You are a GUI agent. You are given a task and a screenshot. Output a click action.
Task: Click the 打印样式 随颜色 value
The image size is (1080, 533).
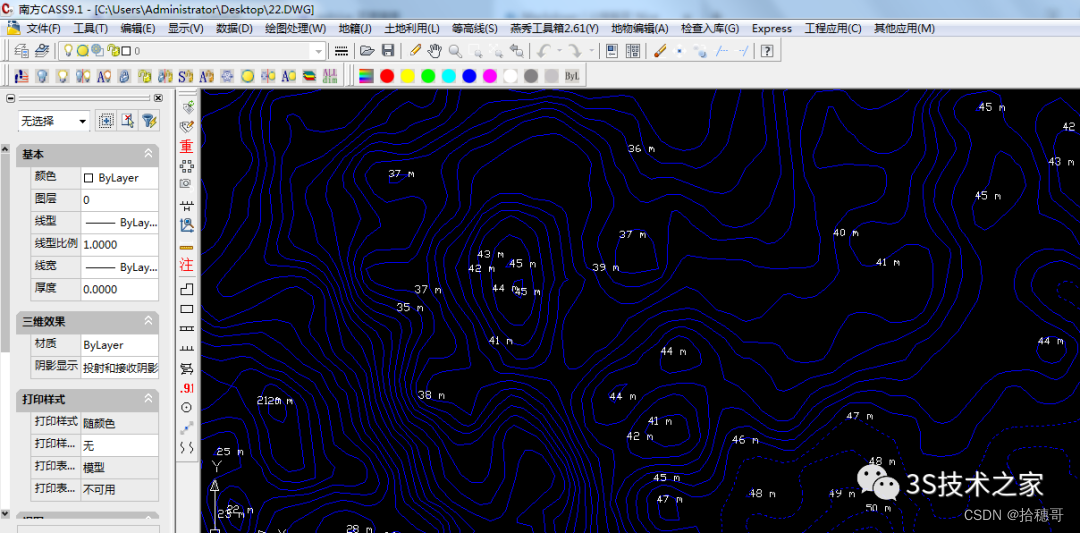[x=120, y=423]
